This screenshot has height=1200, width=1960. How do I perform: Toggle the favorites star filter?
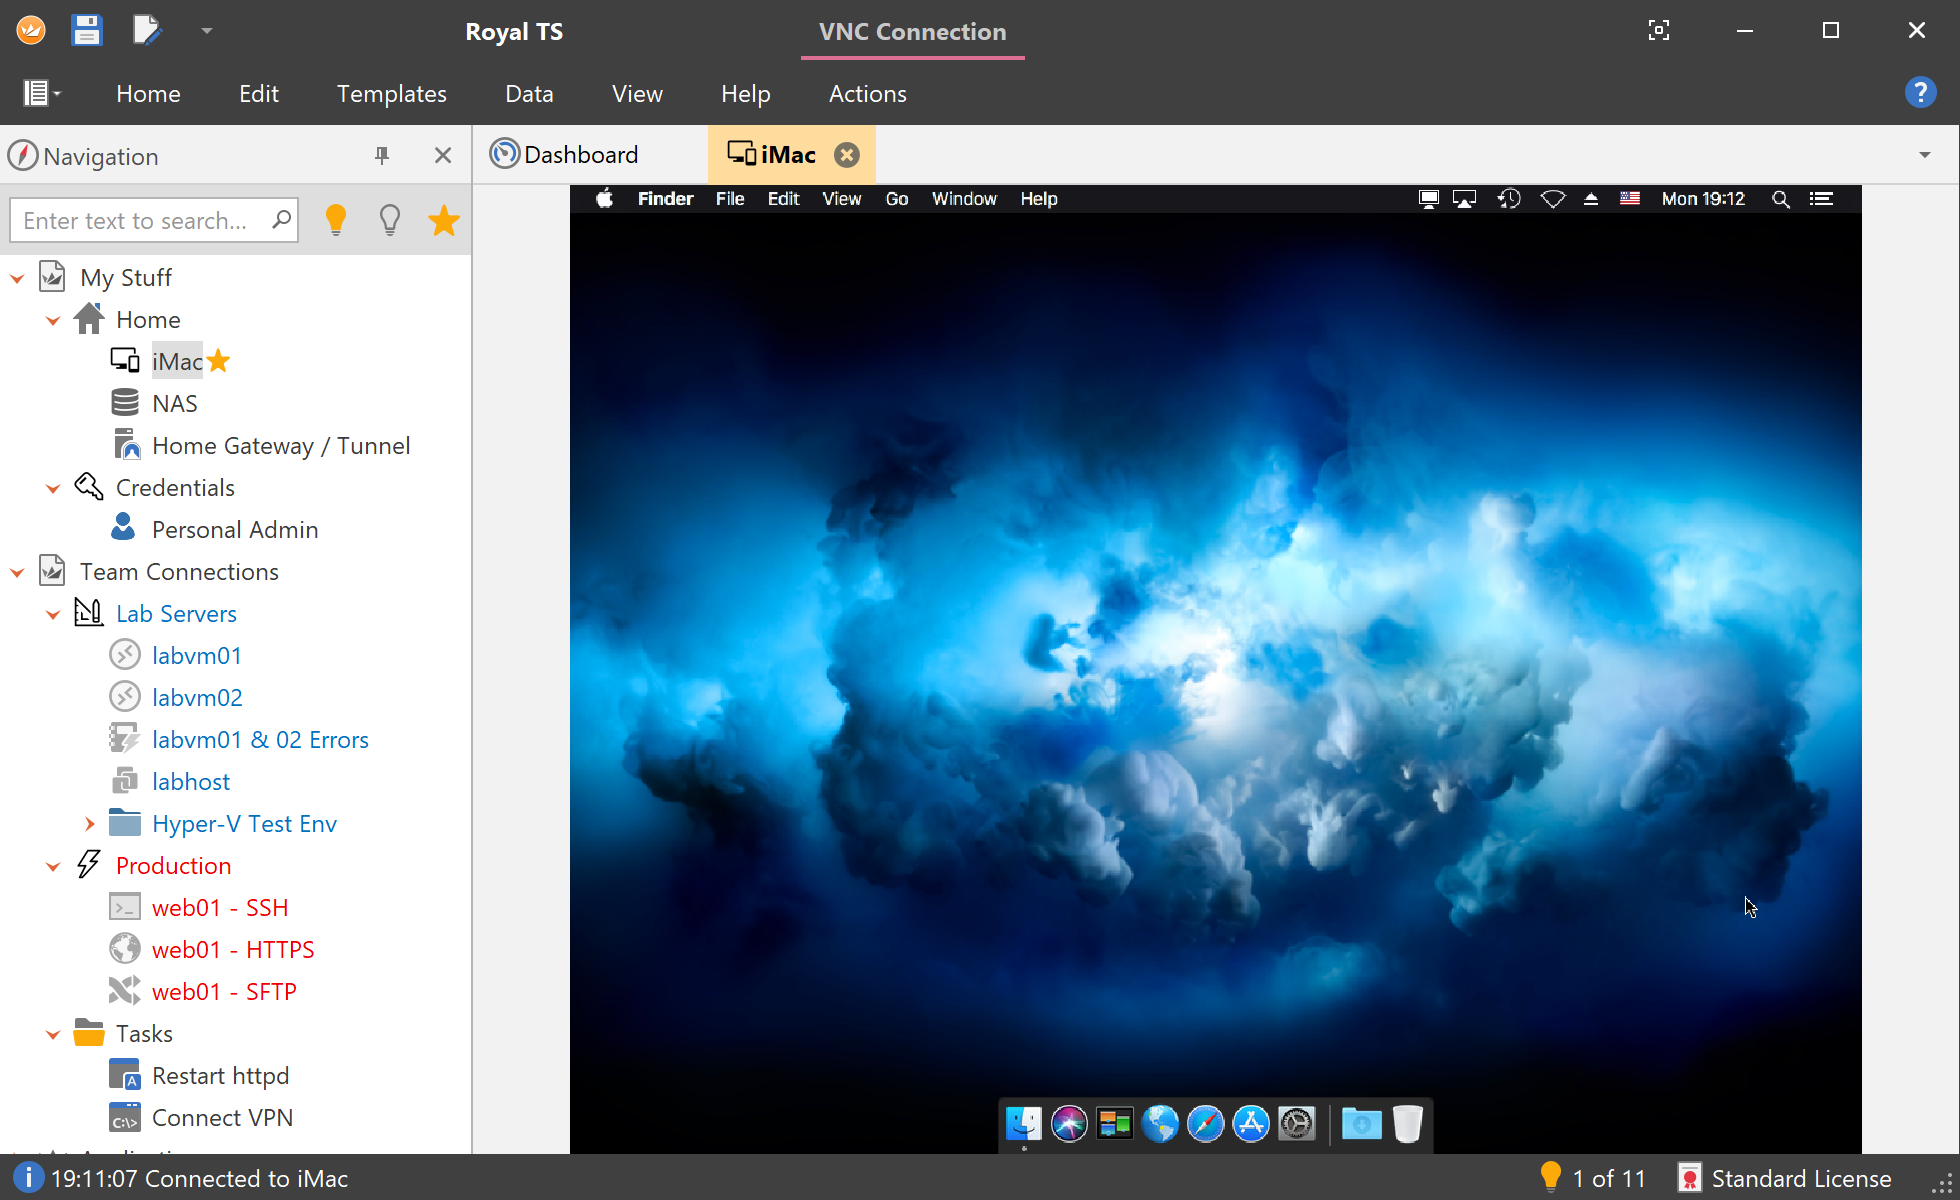(x=443, y=220)
